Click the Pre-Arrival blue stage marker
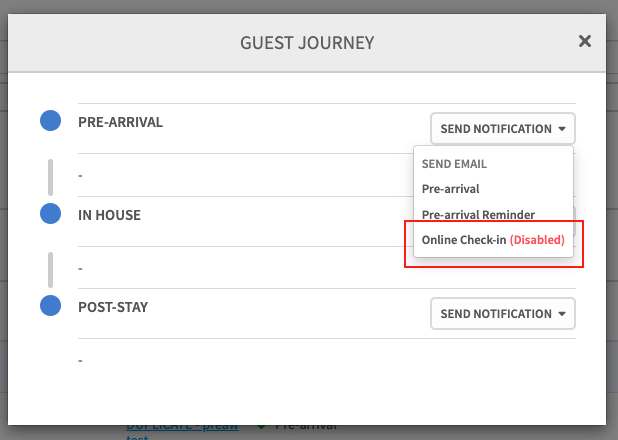This screenshot has height=440, width=618. (x=50, y=122)
